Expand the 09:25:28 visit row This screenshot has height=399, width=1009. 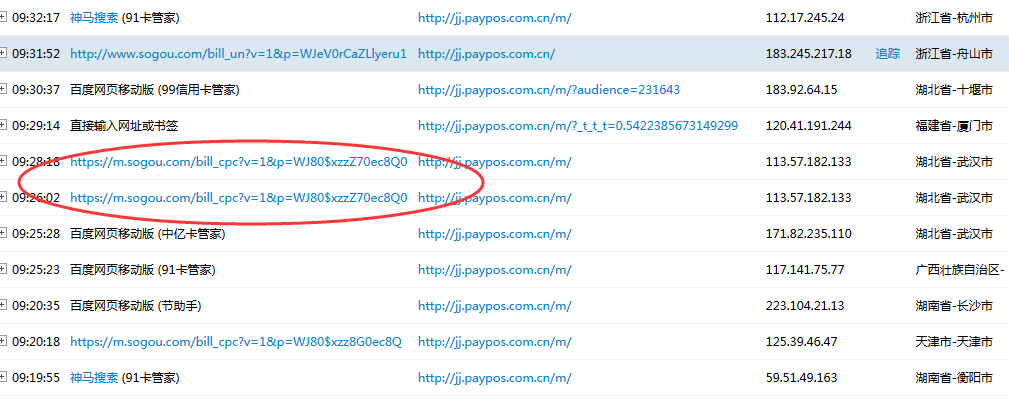point(3,234)
